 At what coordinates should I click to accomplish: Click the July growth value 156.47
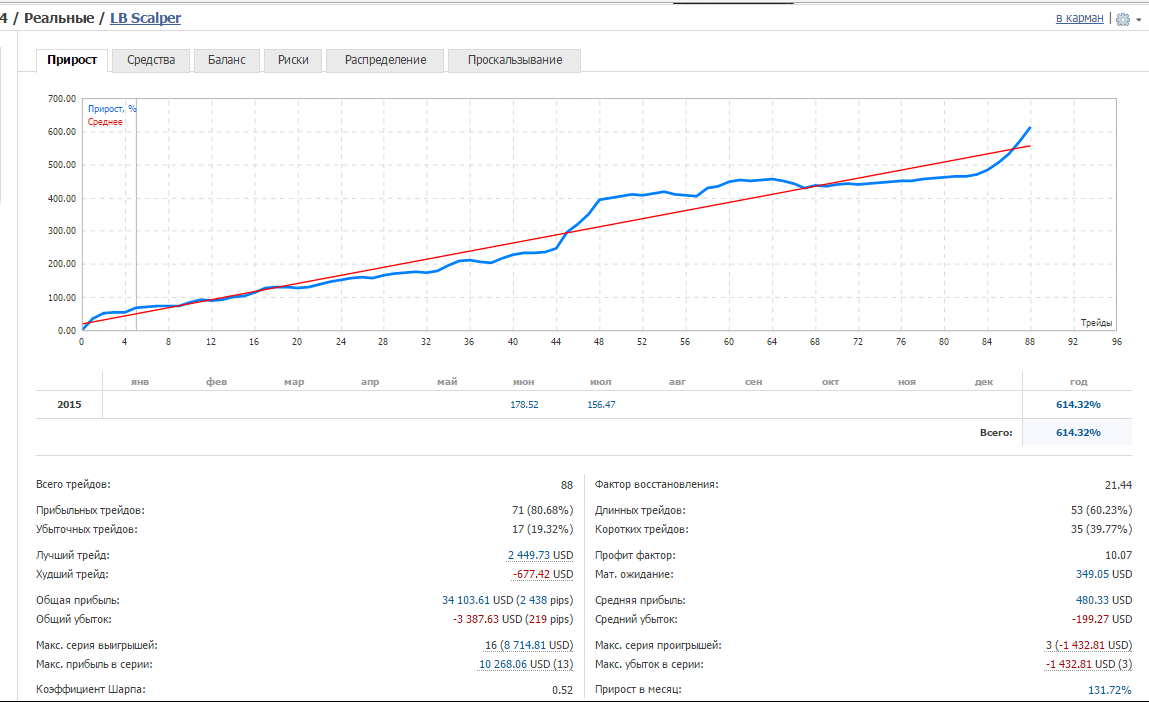pyautogui.click(x=601, y=404)
